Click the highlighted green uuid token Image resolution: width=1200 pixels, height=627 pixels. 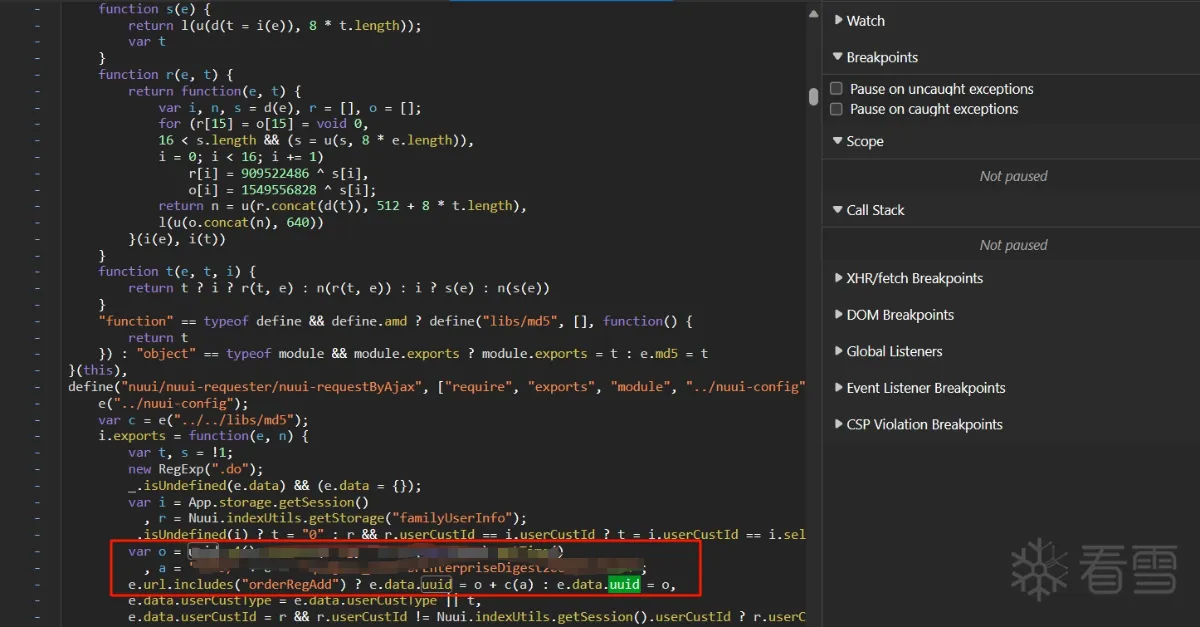coord(623,584)
